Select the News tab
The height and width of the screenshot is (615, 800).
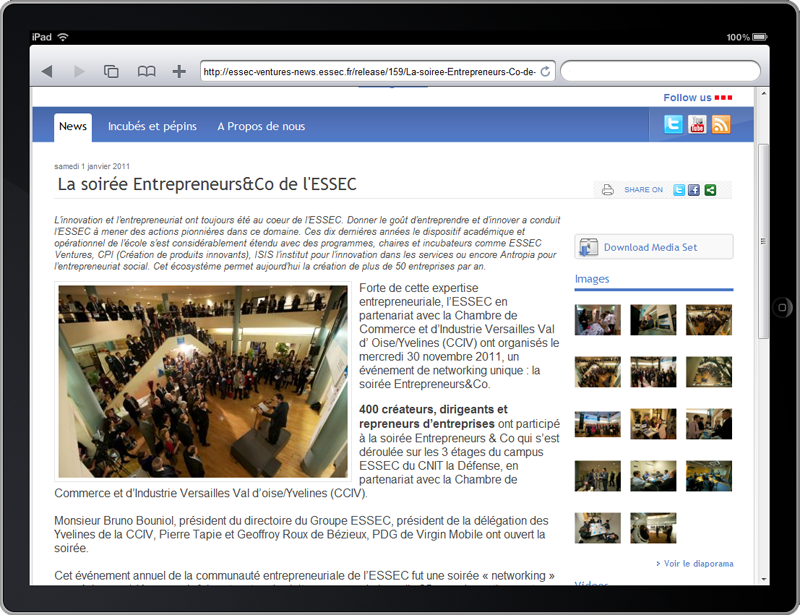[73, 127]
